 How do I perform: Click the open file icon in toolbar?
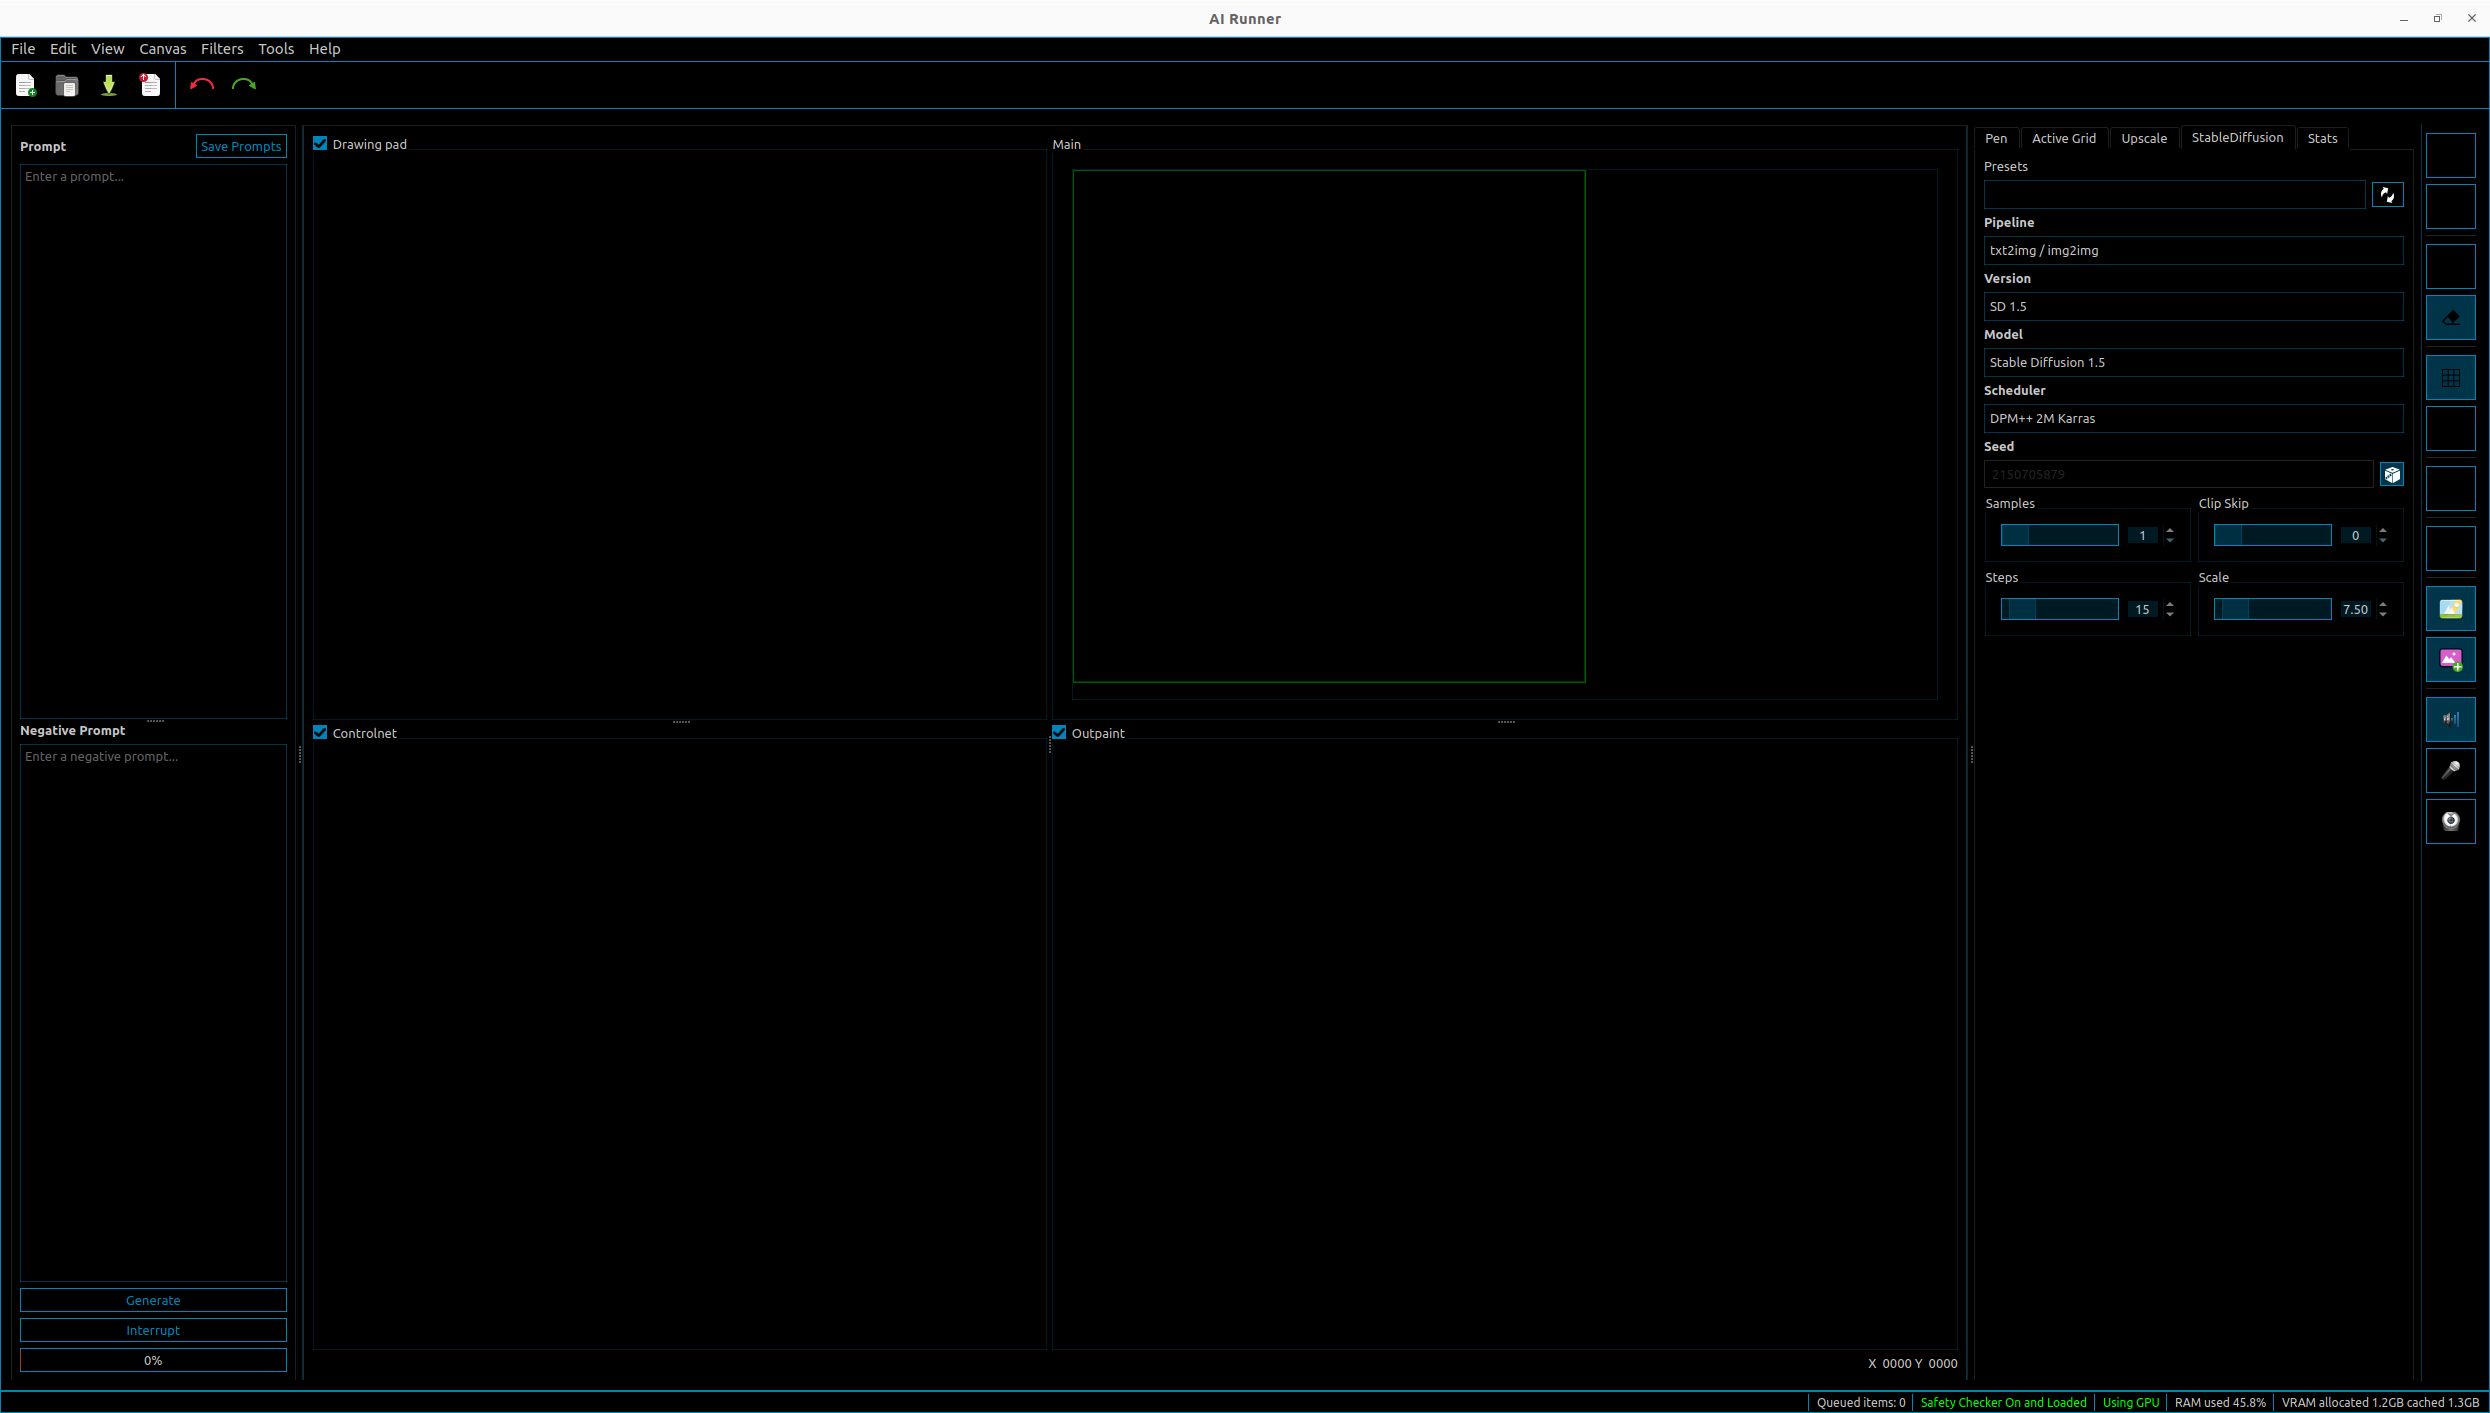coord(67,86)
